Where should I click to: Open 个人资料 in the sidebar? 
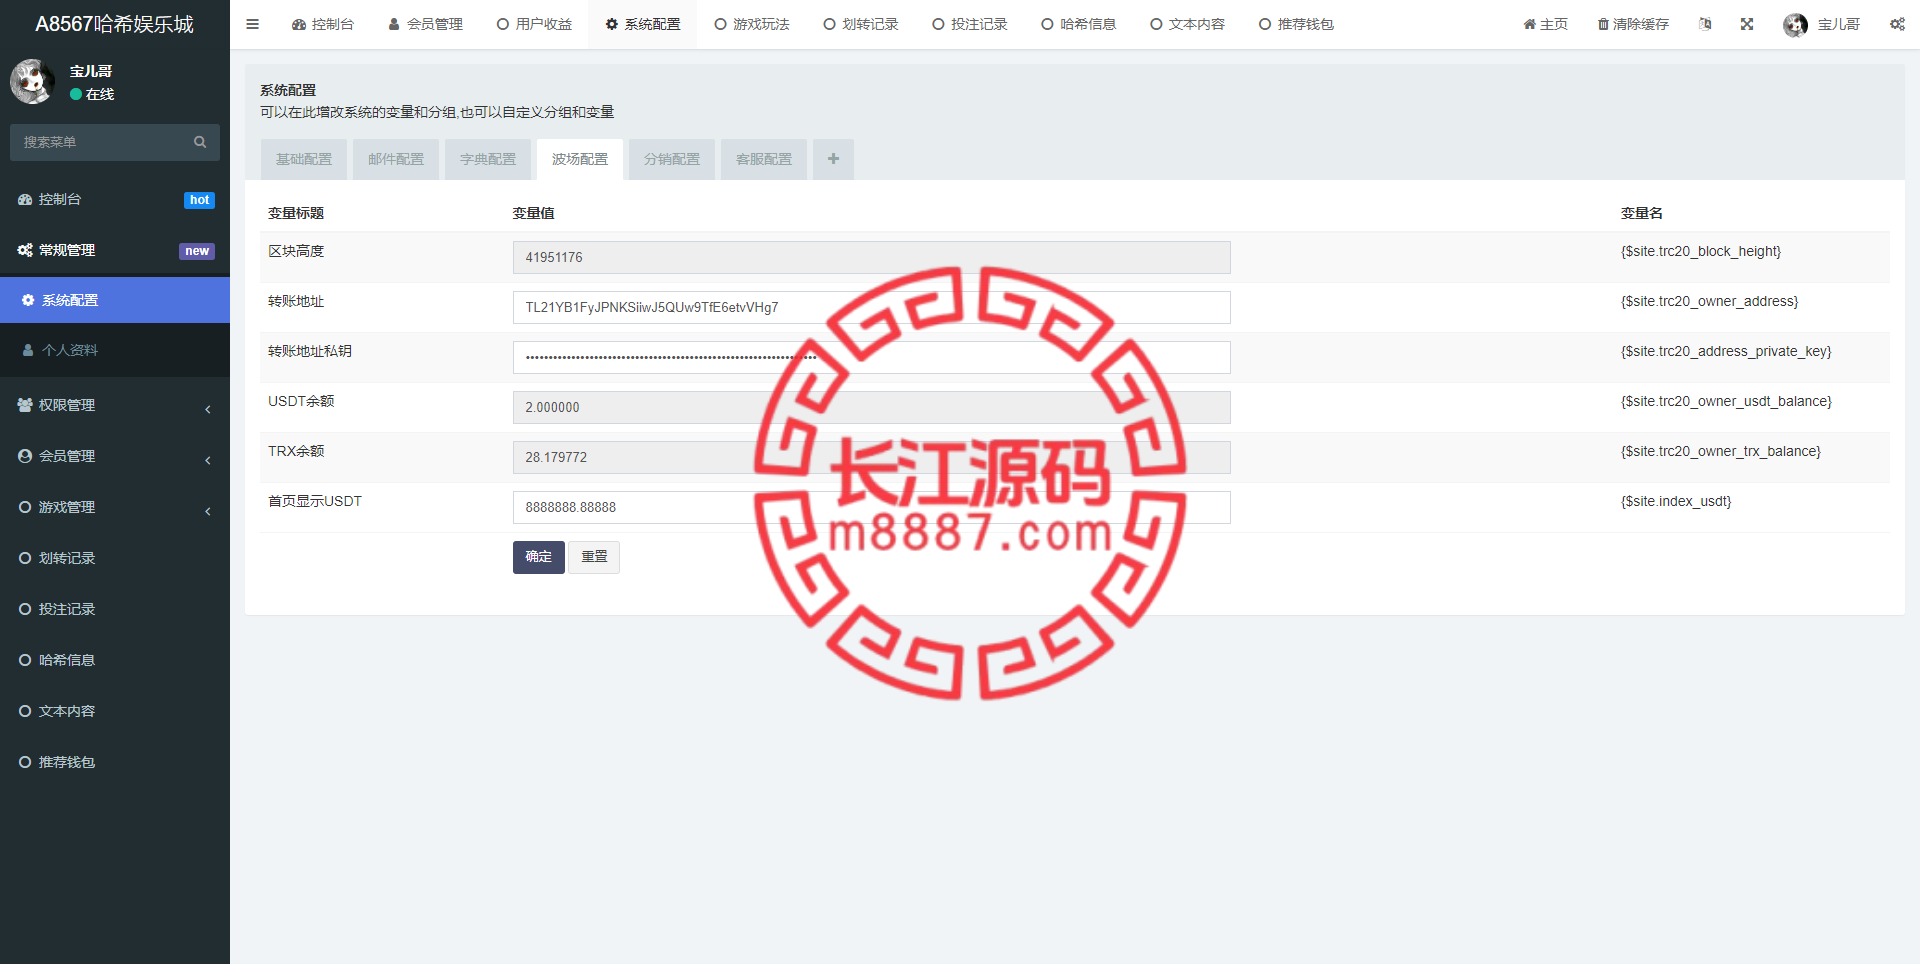70,350
